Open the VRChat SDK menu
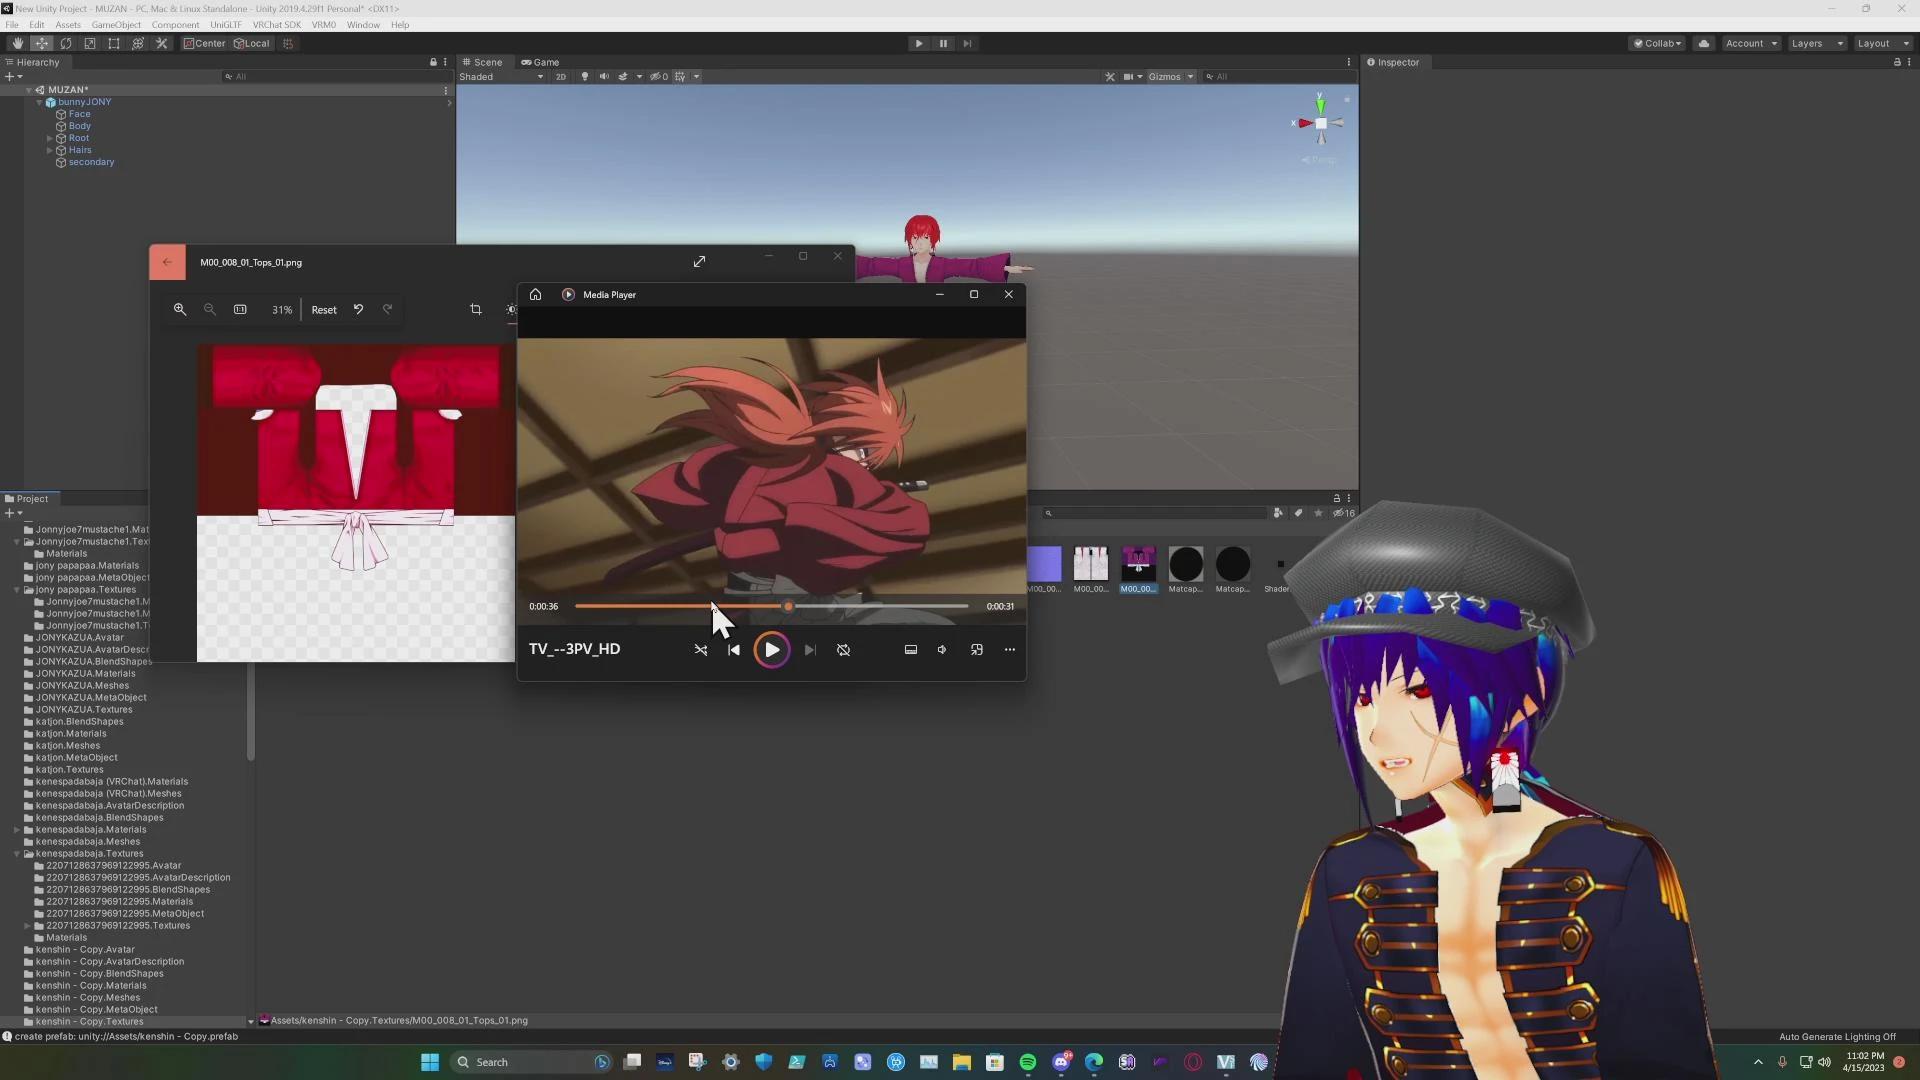The width and height of the screenshot is (1920, 1080). [276, 25]
